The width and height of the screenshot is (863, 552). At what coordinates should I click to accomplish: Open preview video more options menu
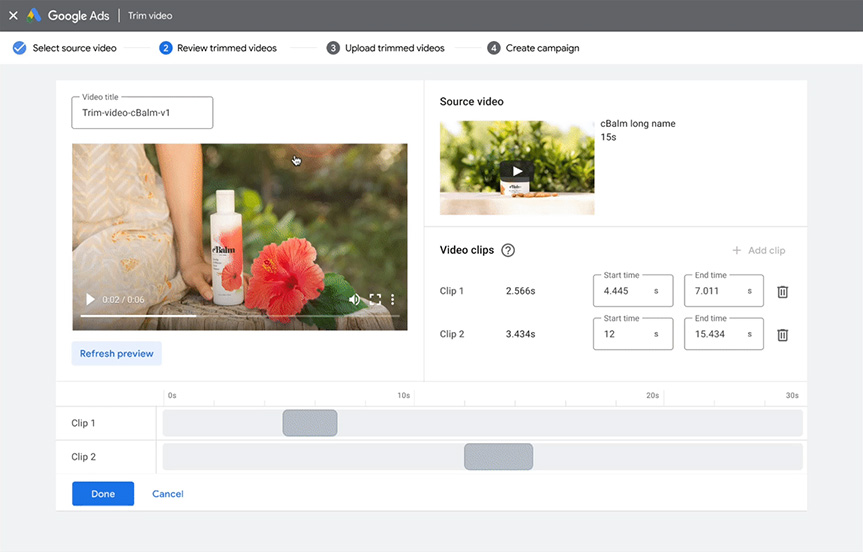tap(393, 299)
